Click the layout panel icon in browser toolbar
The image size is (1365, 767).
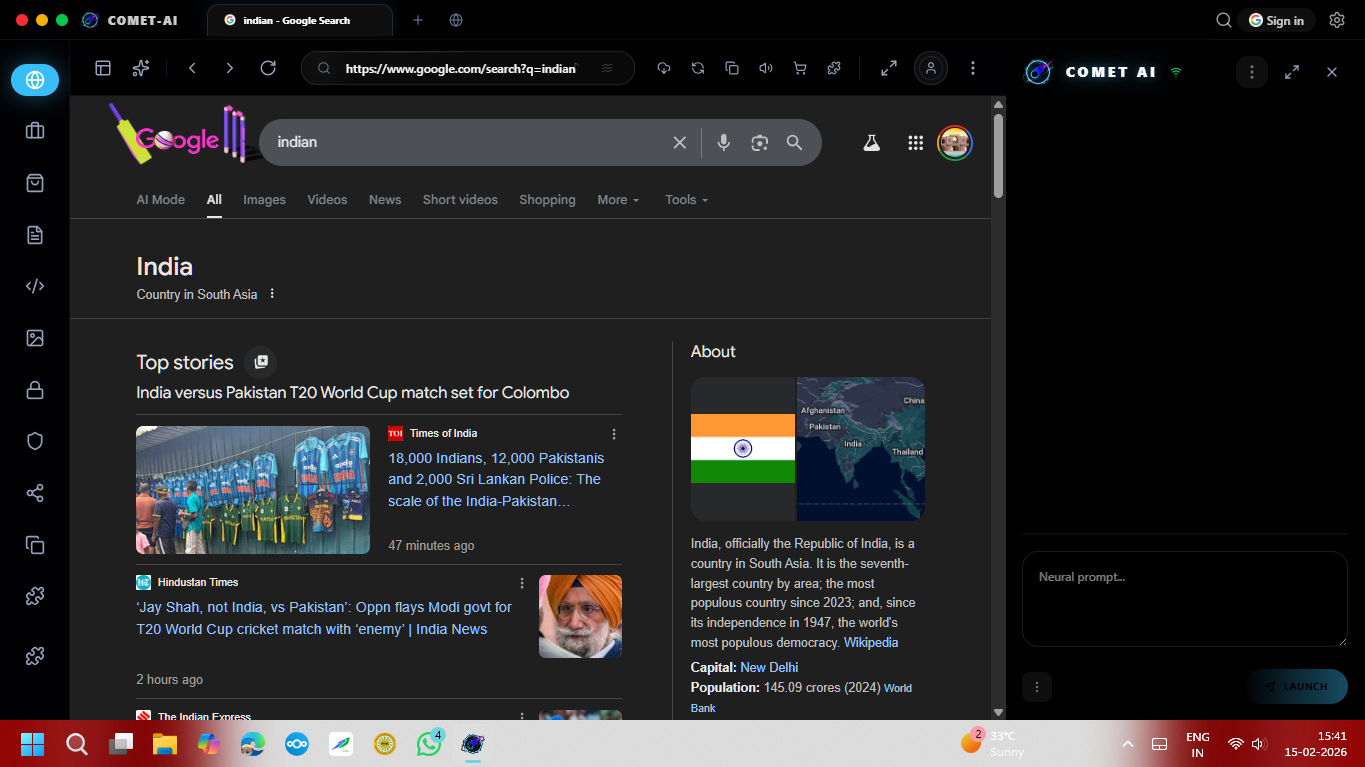[x=103, y=68]
